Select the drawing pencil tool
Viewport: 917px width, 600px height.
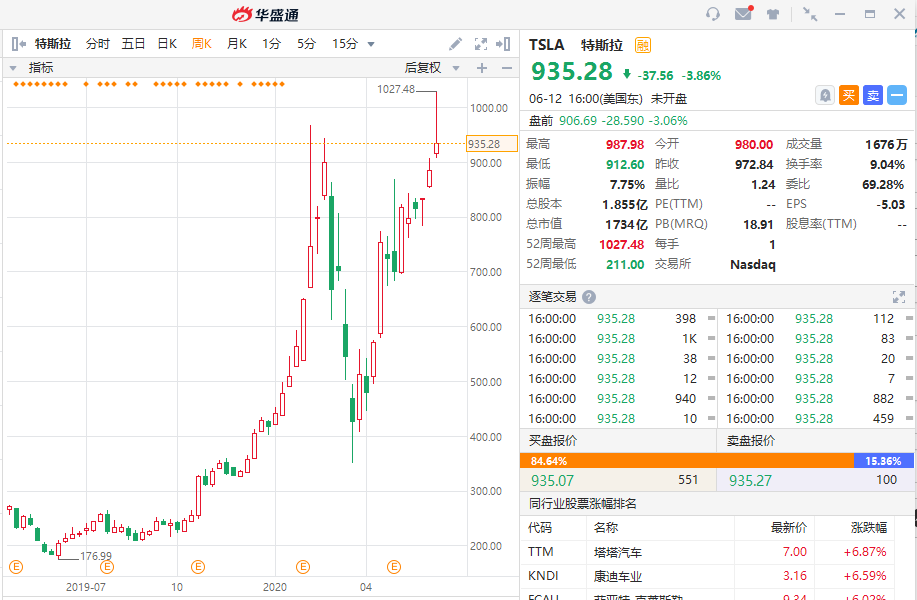point(455,44)
